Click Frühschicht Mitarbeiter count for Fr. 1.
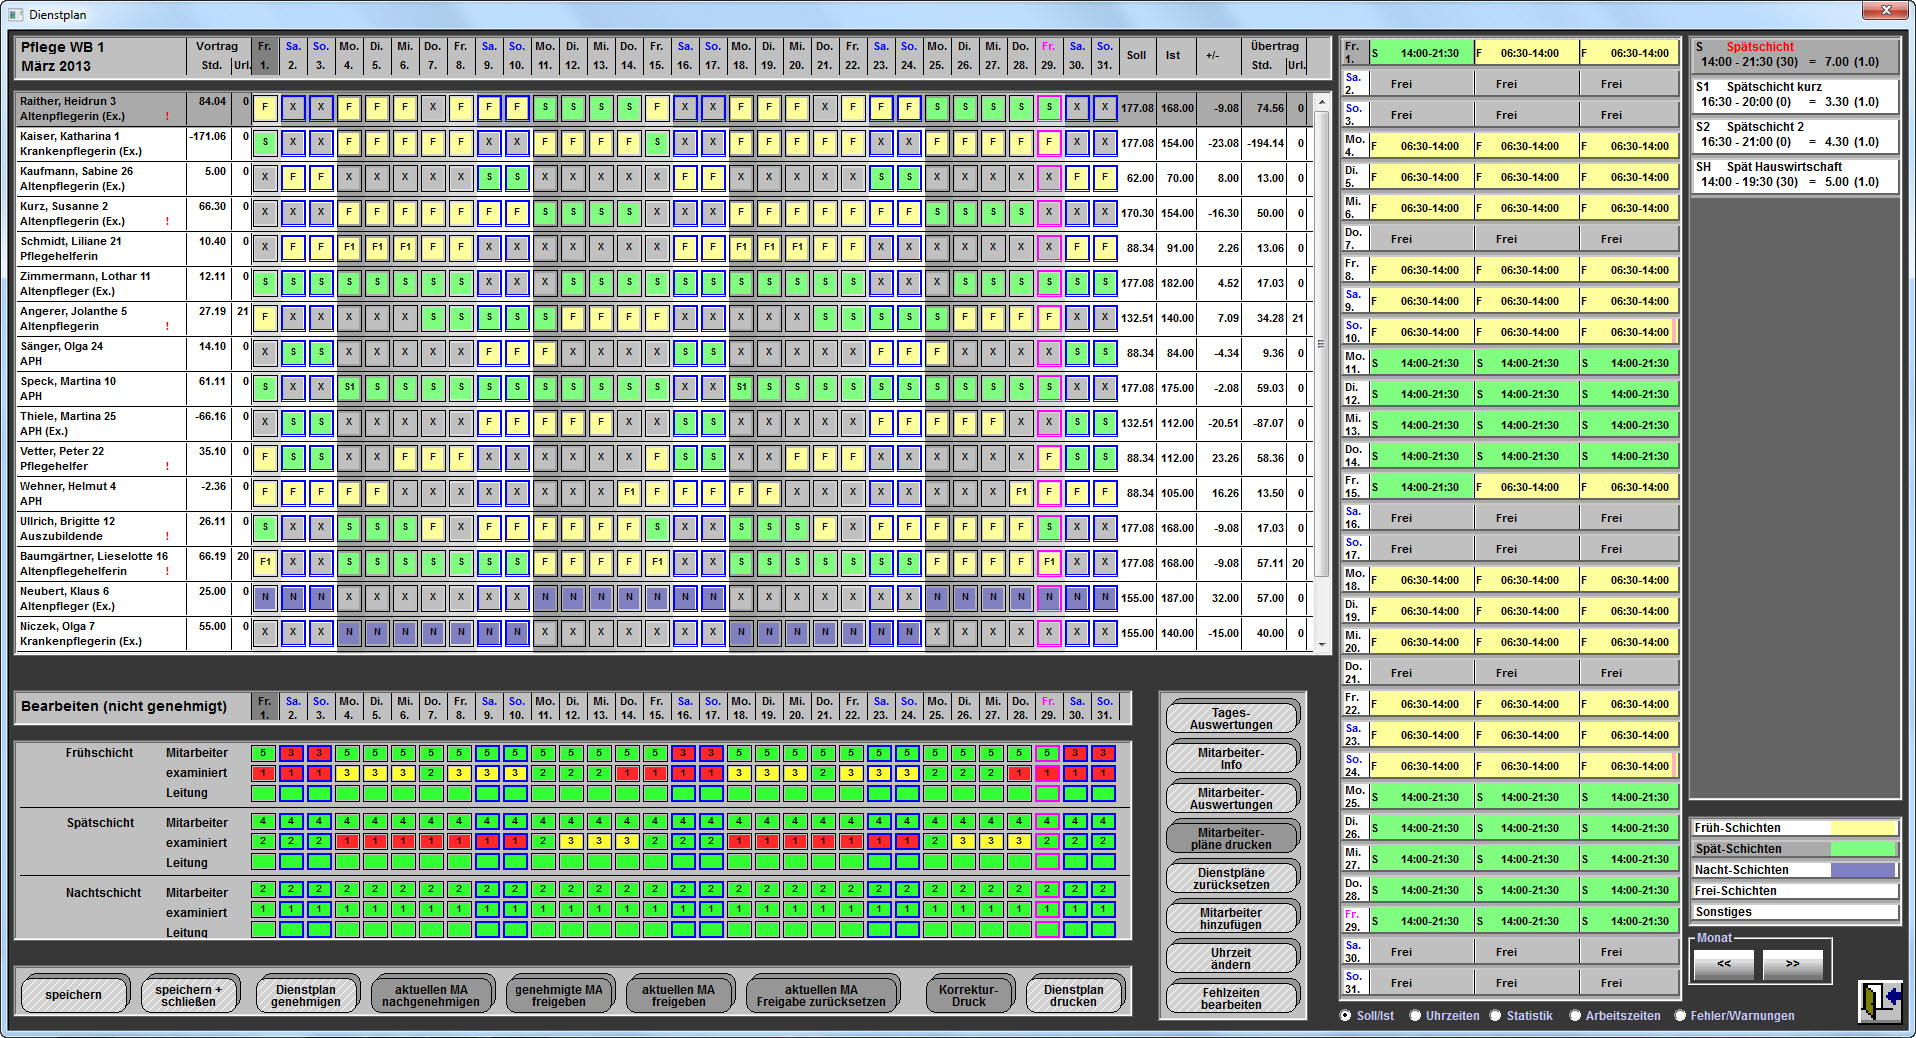The image size is (1916, 1038). pyautogui.click(x=263, y=753)
